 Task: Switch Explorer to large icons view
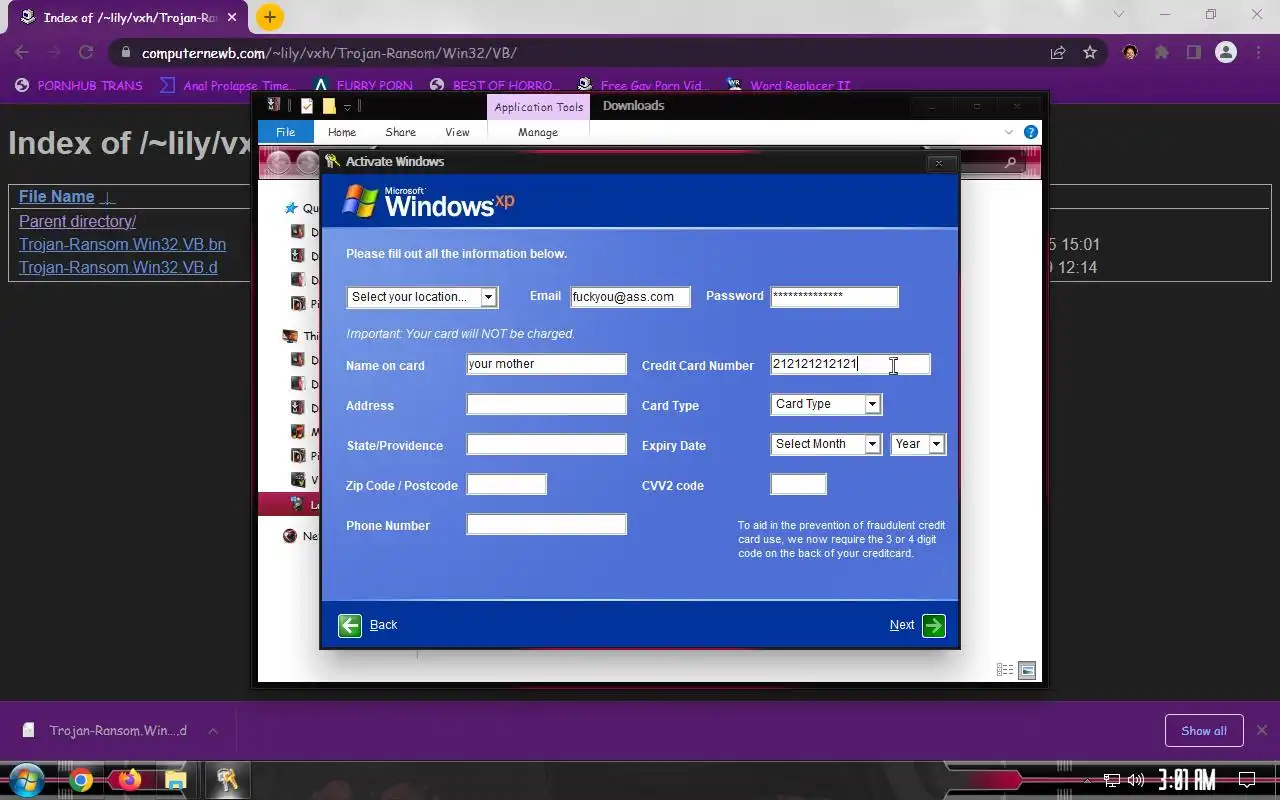pos(1027,670)
